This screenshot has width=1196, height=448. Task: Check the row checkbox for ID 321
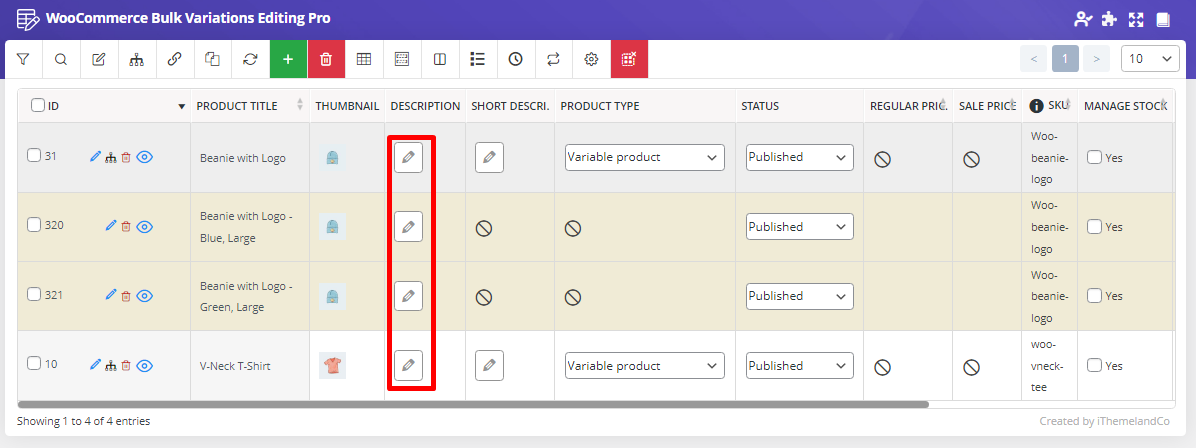click(34, 294)
